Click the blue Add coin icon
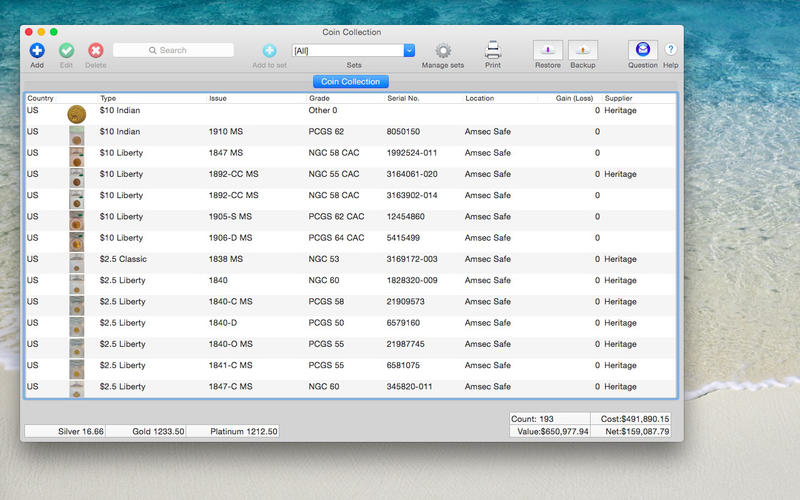 click(x=37, y=51)
